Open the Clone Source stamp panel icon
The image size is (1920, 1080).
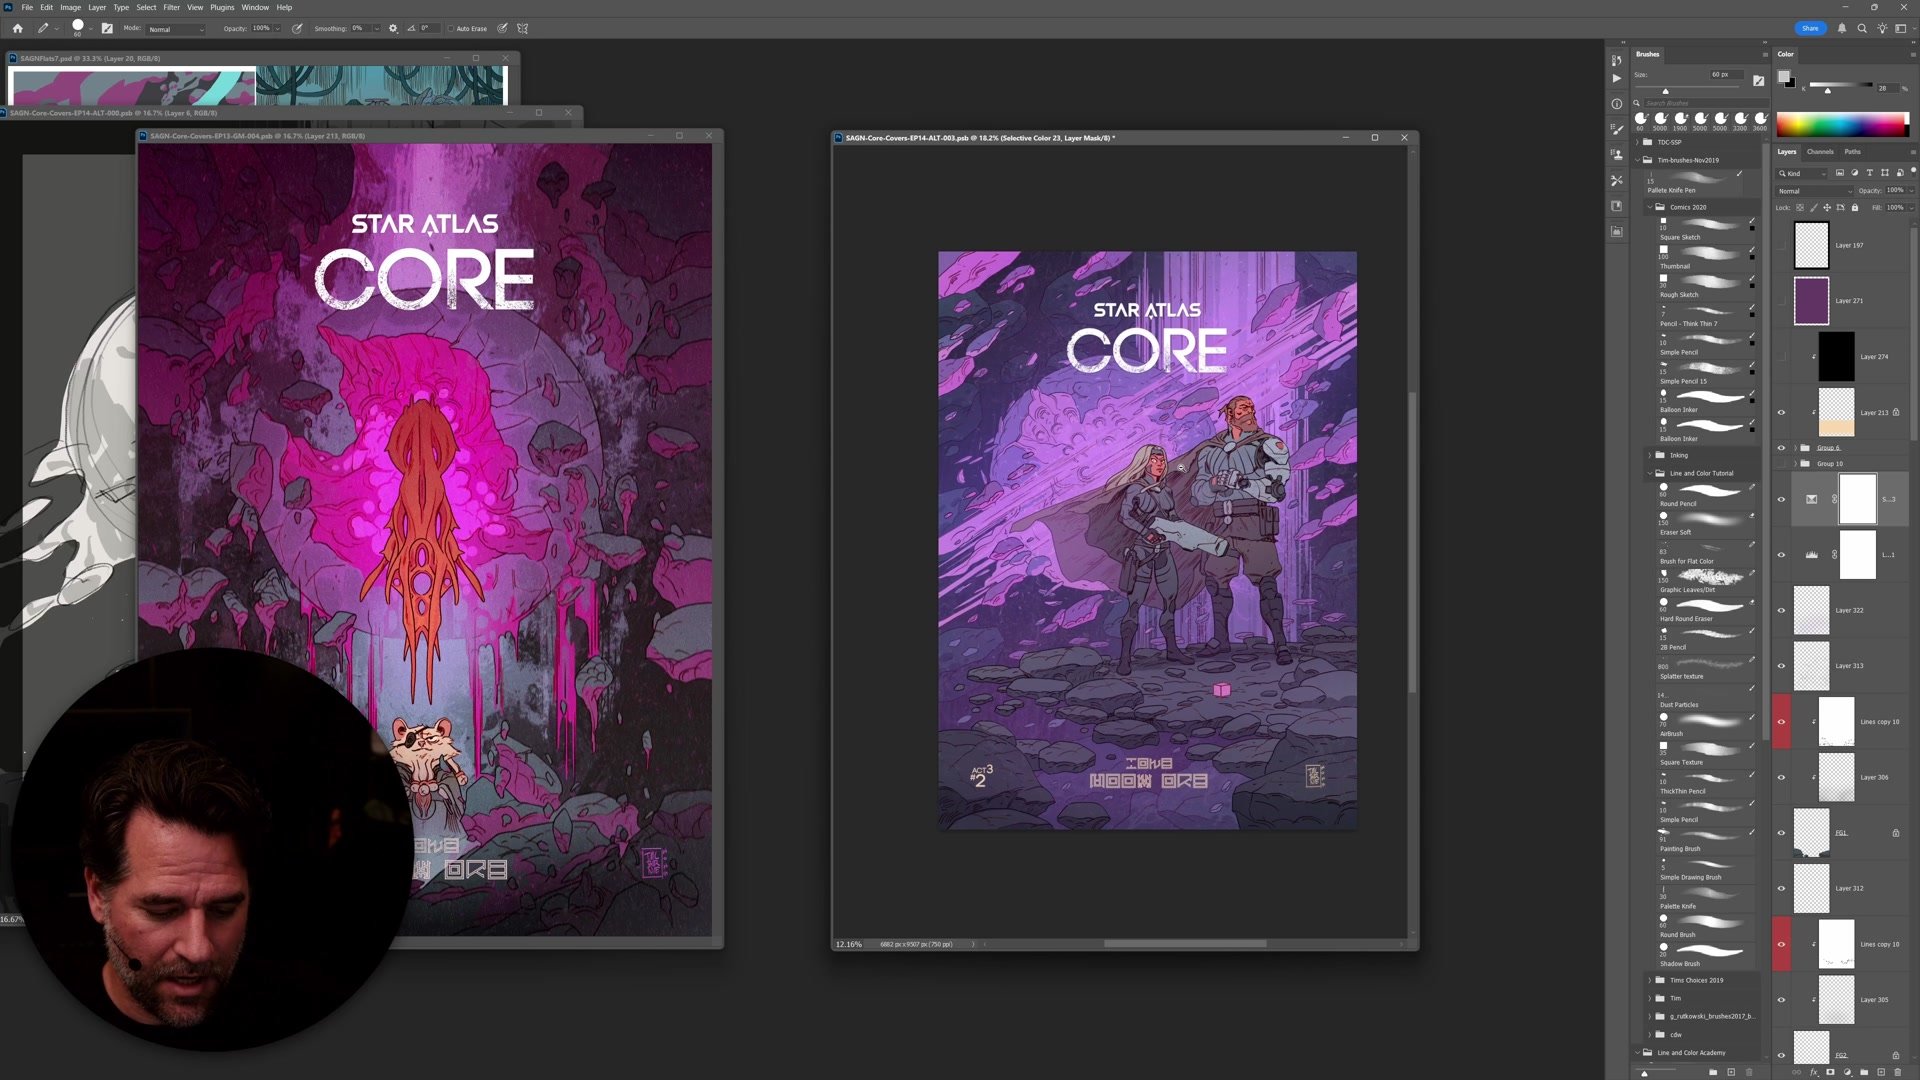[x=1617, y=155]
